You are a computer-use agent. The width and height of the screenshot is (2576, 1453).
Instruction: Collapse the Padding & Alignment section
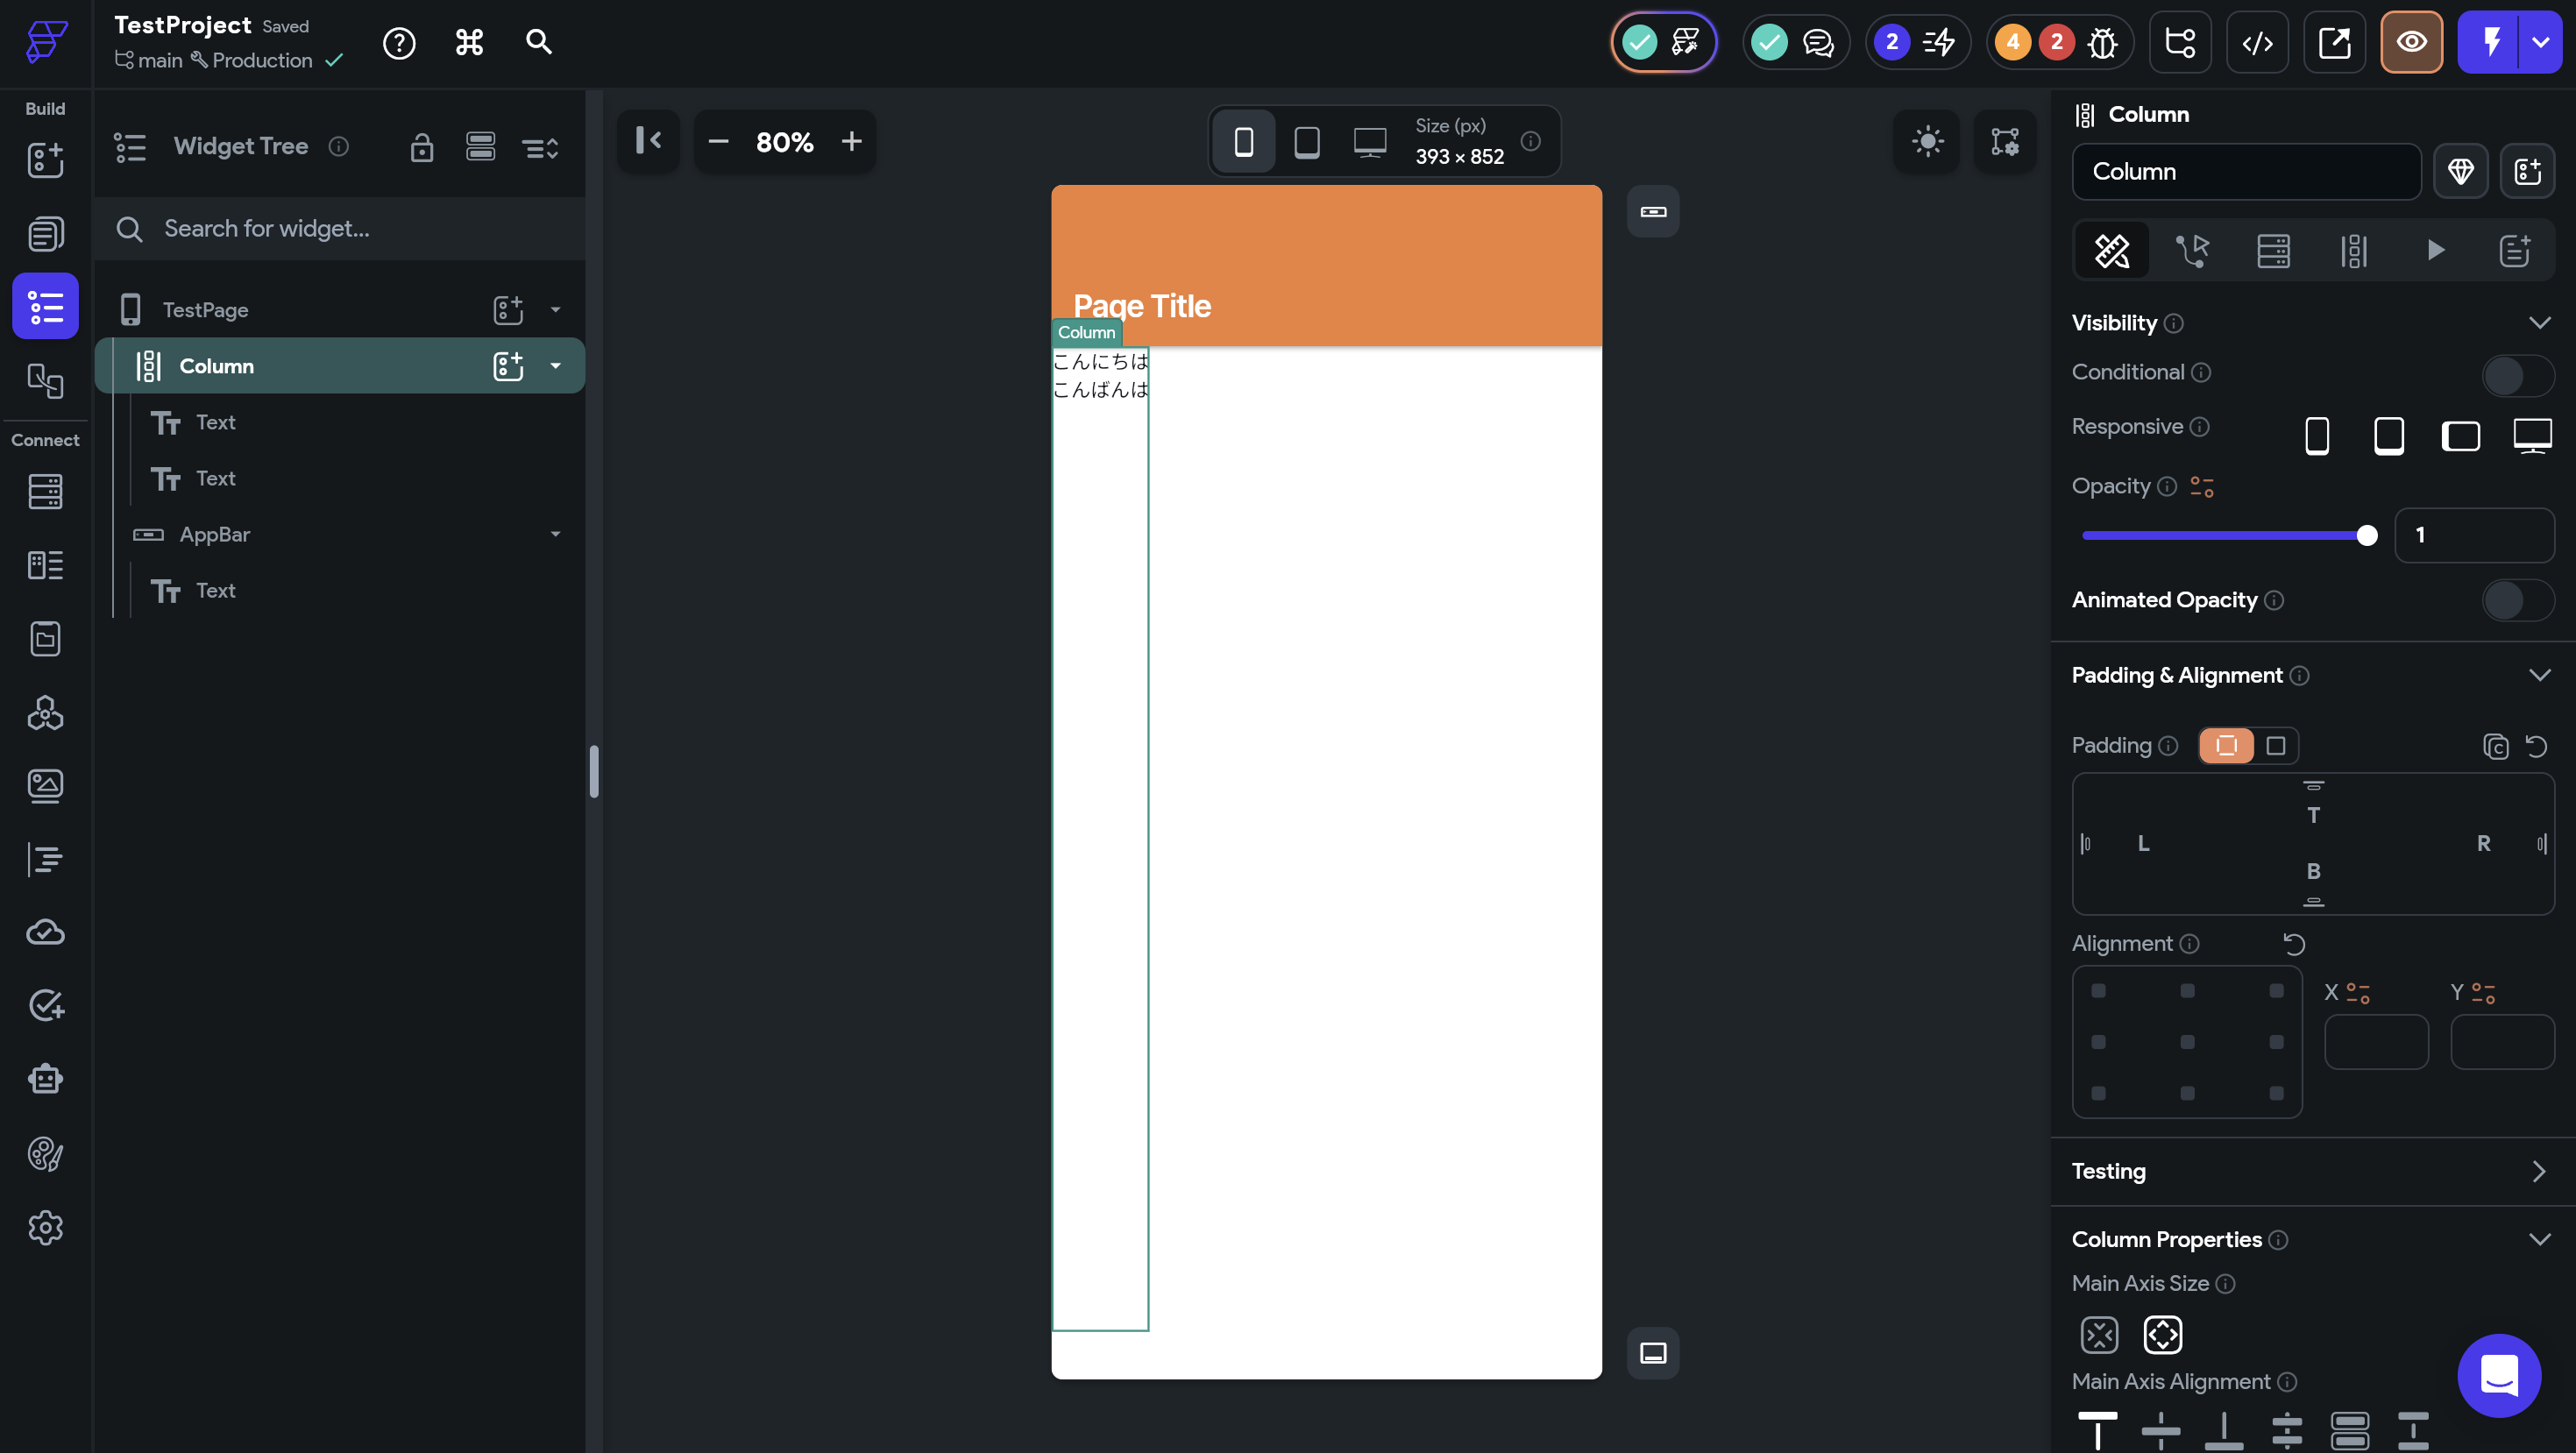[2538, 675]
